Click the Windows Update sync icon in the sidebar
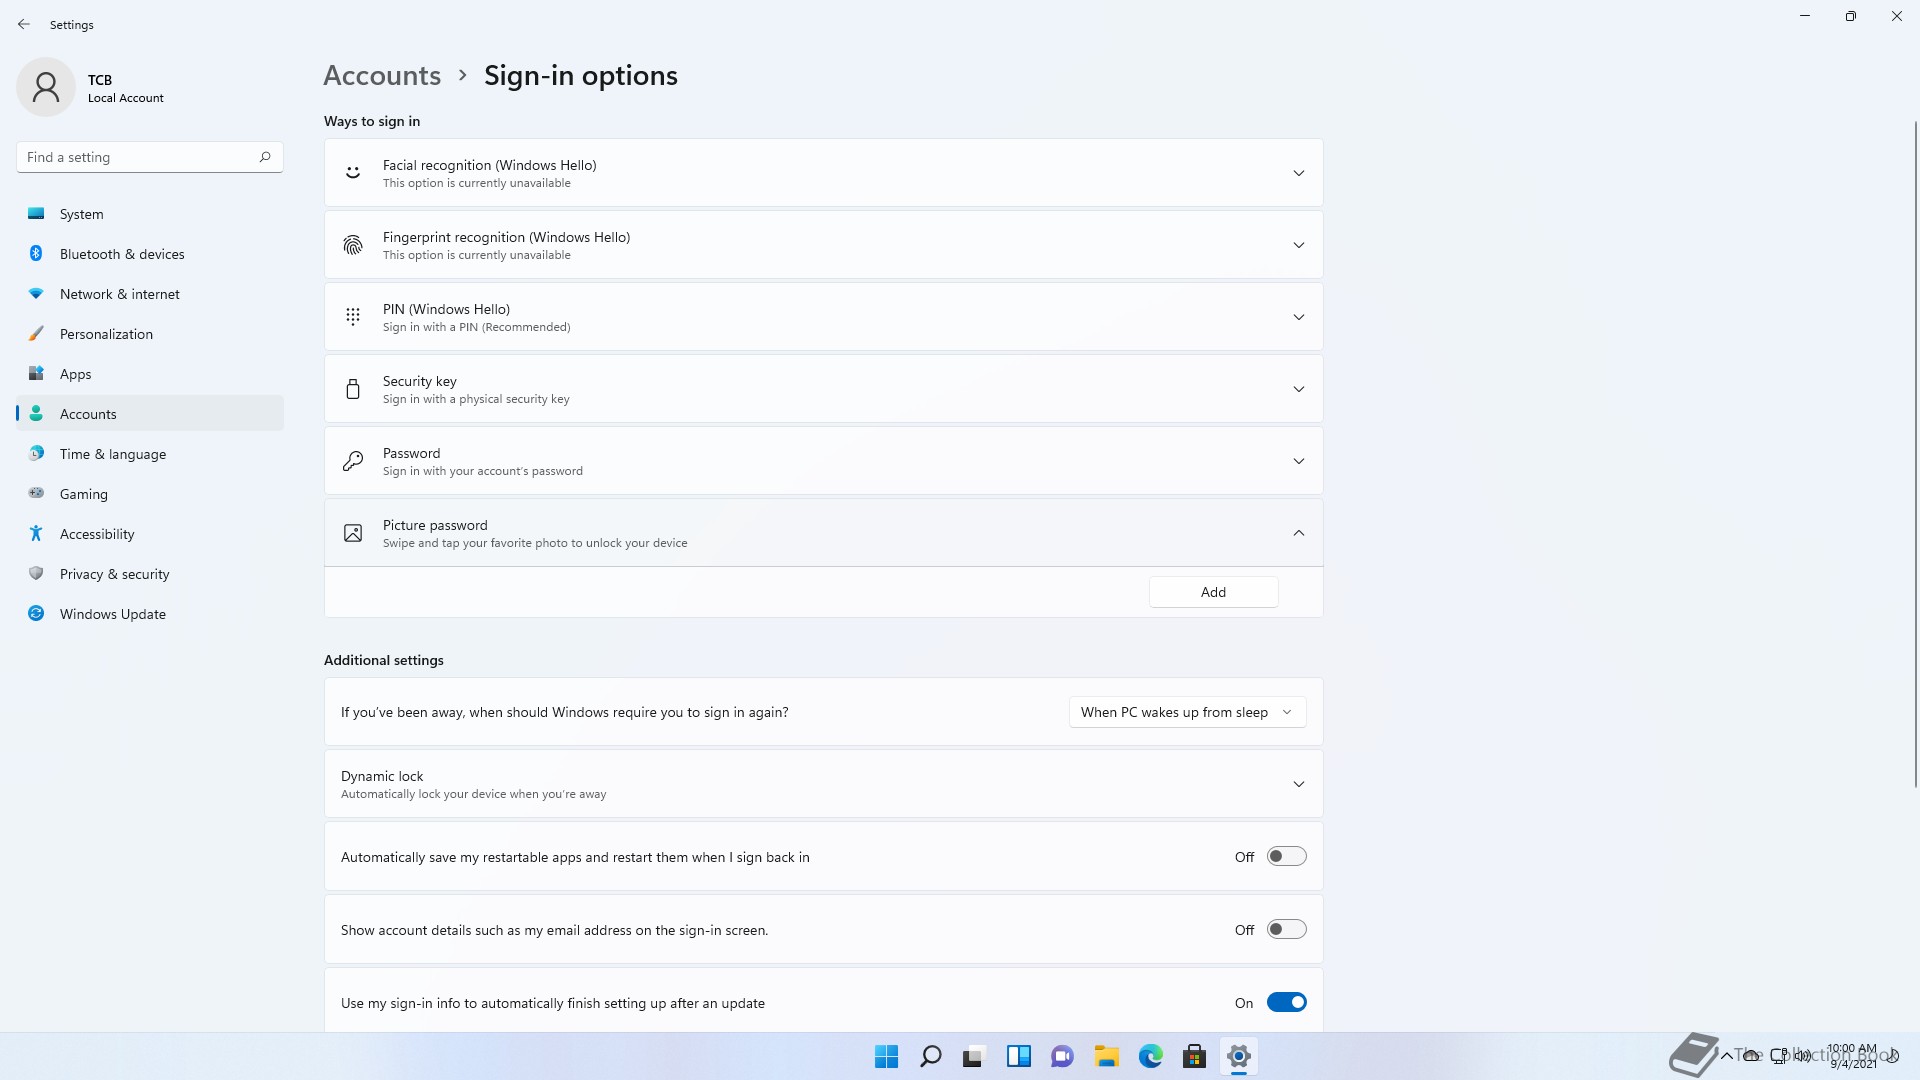Viewport: 1920px width, 1080px height. click(x=36, y=614)
